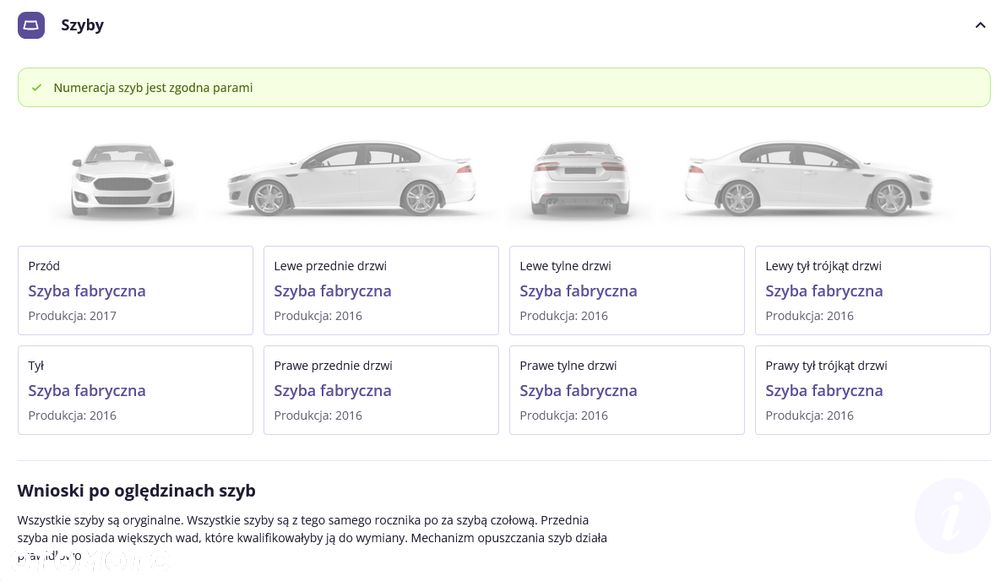Image resolution: width=1000 pixels, height=581 pixels.
Task: Open the Lewy tył trójkąt drzwi card
Action: point(873,290)
